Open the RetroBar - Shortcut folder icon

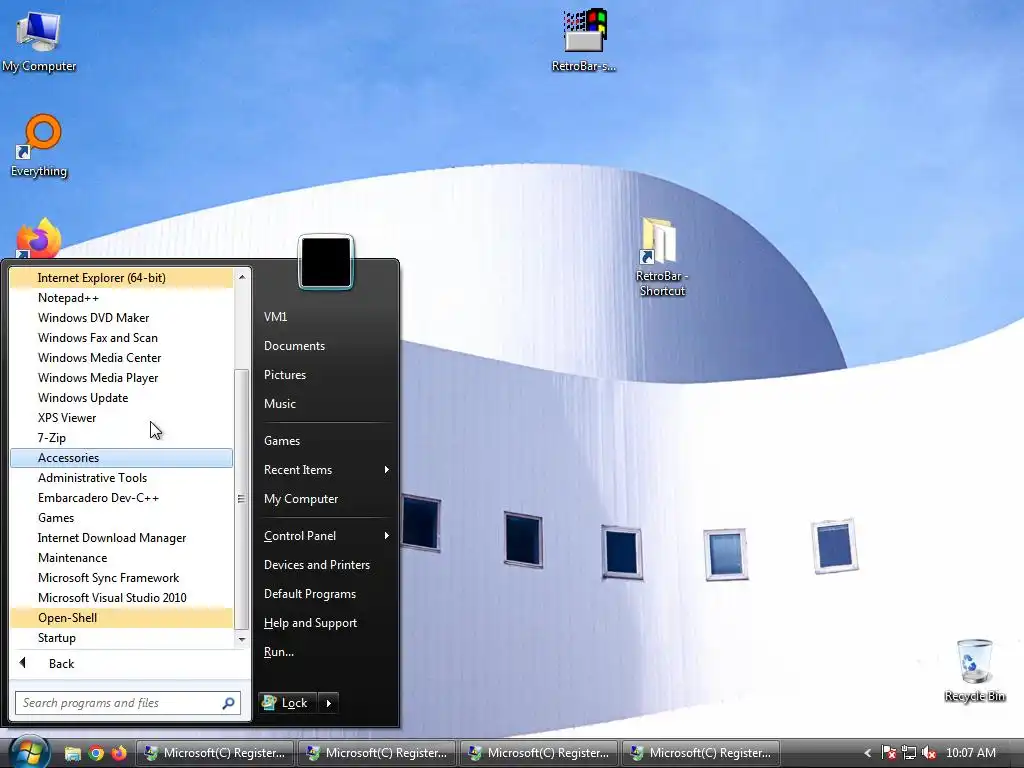point(662,257)
